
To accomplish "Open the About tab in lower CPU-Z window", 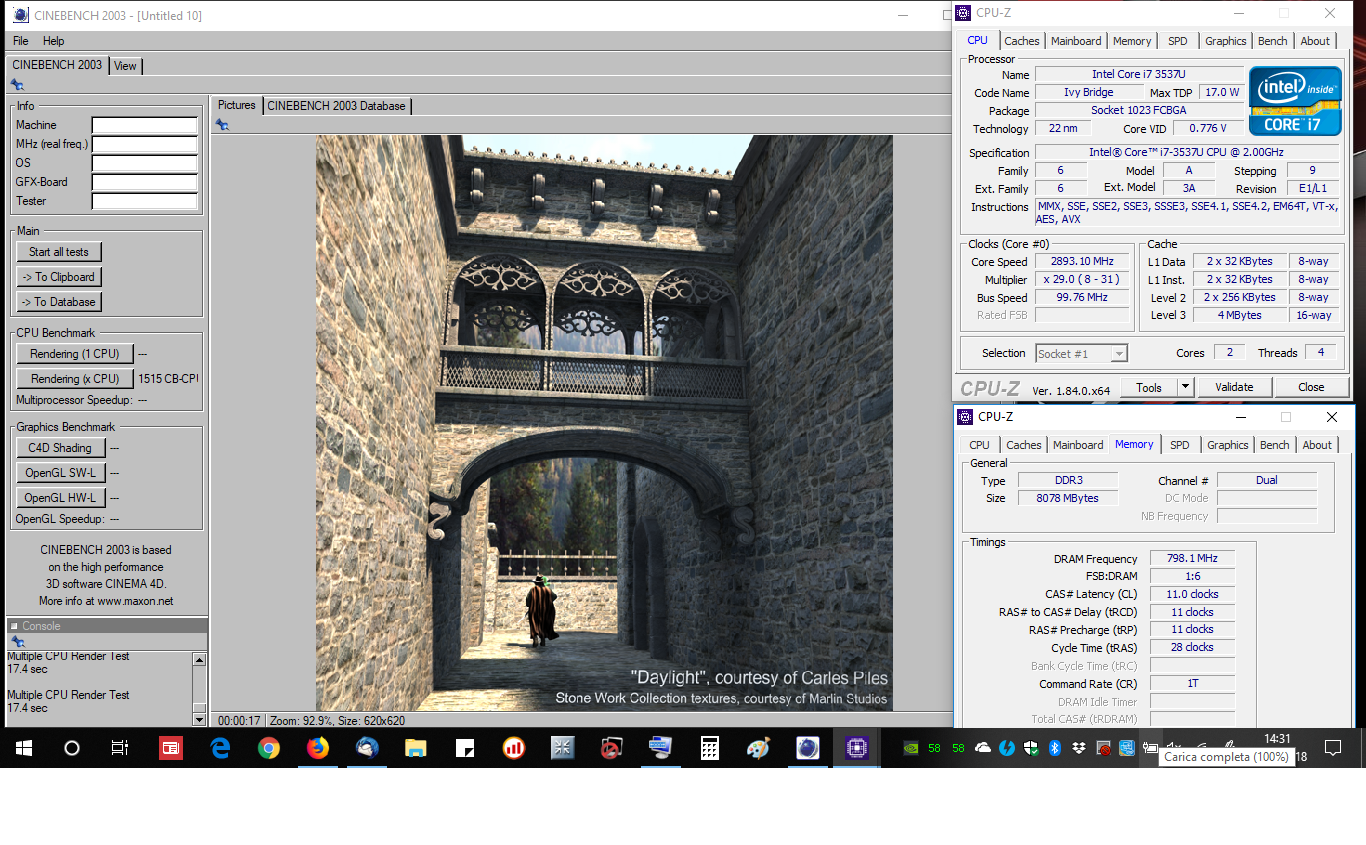I will coord(1317,445).
